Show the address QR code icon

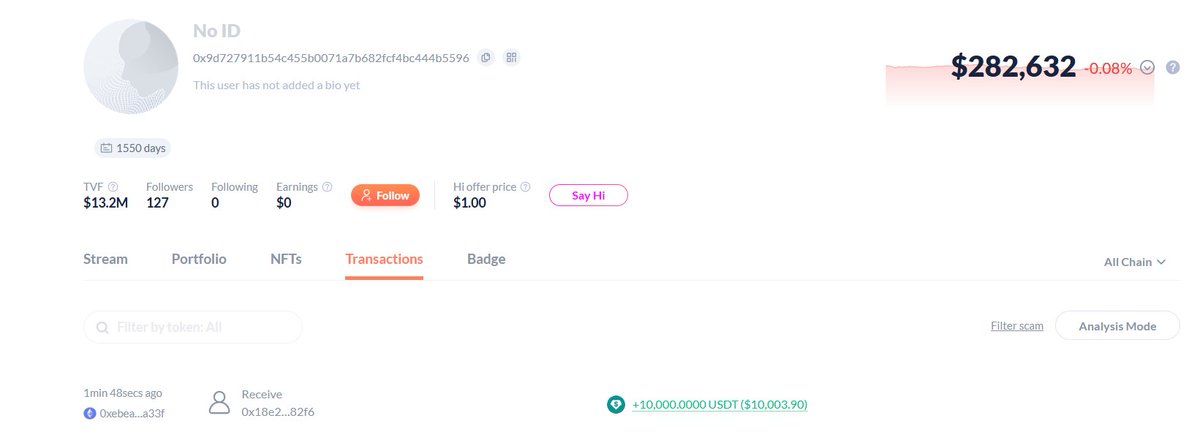coord(511,58)
